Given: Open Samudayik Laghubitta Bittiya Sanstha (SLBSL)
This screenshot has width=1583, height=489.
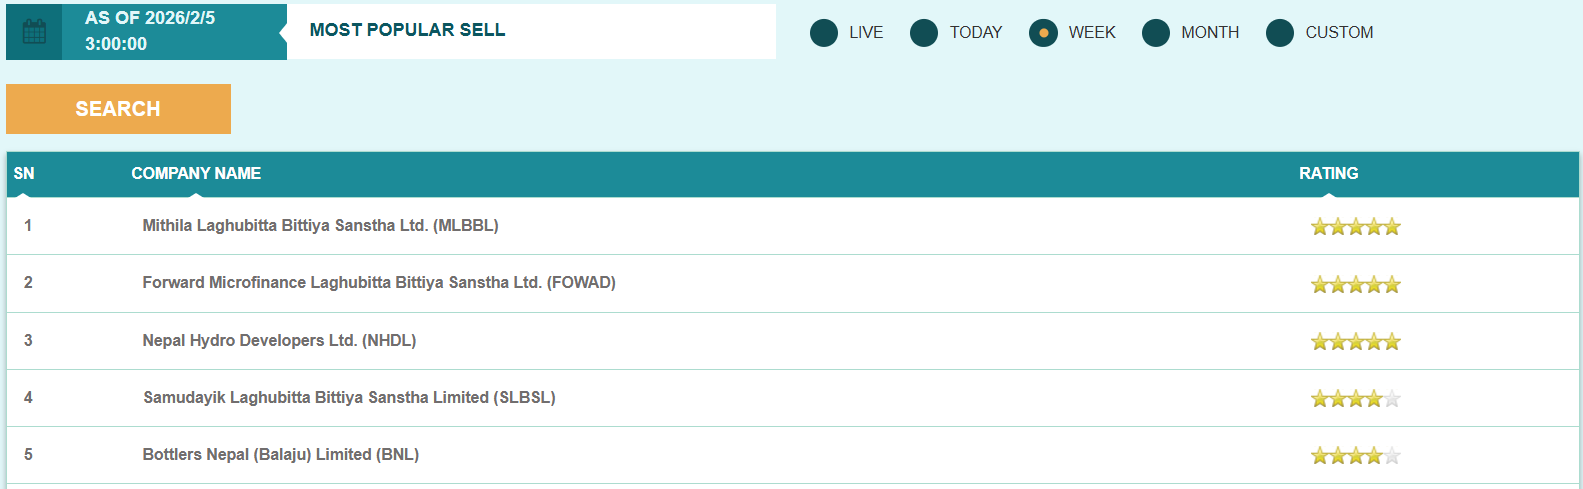Looking at the screenshot, I should point(349,398).
